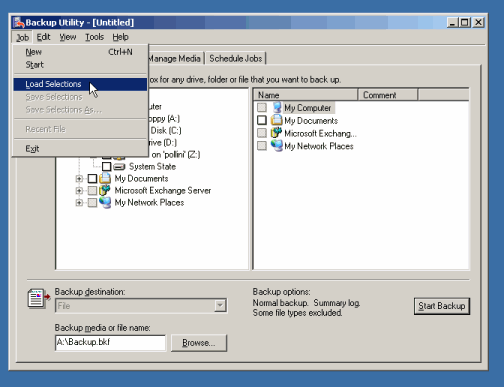Check the System State checkbox in tree

[107, 166]
